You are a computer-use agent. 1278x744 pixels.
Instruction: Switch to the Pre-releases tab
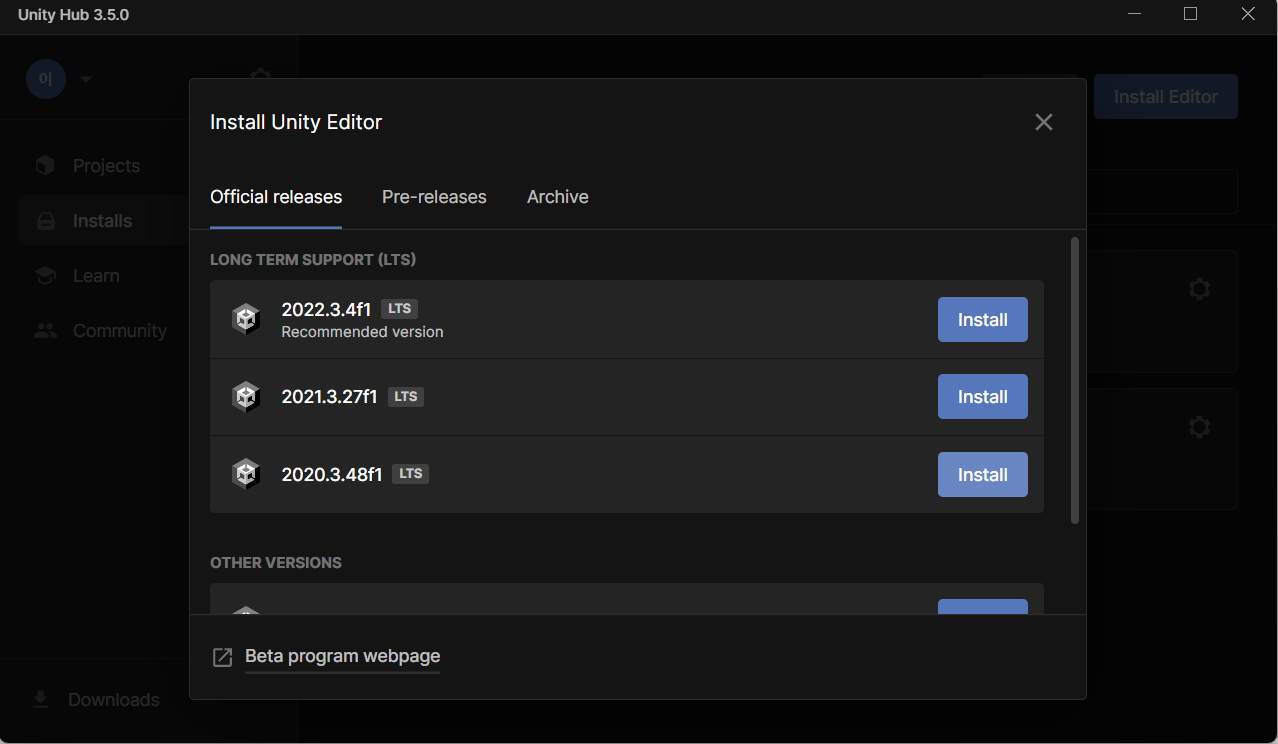[x=434, y=197]
